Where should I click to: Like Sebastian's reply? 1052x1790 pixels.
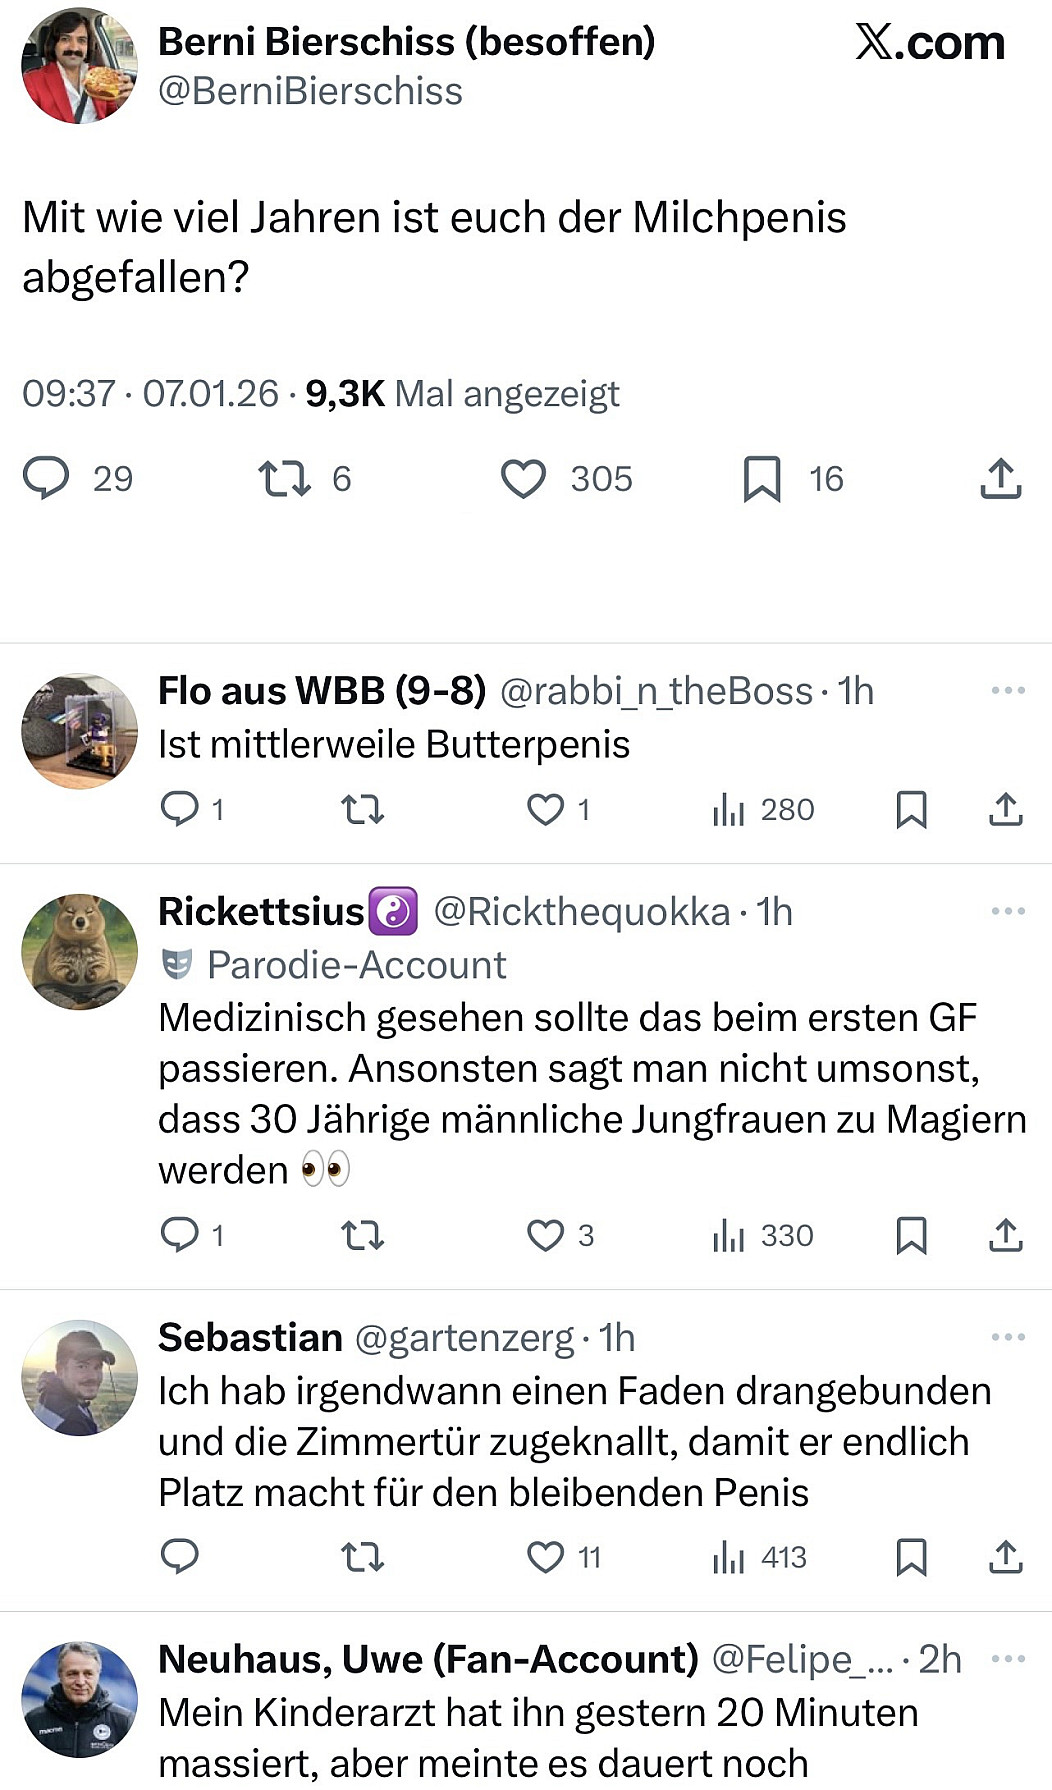(545, 1557)
